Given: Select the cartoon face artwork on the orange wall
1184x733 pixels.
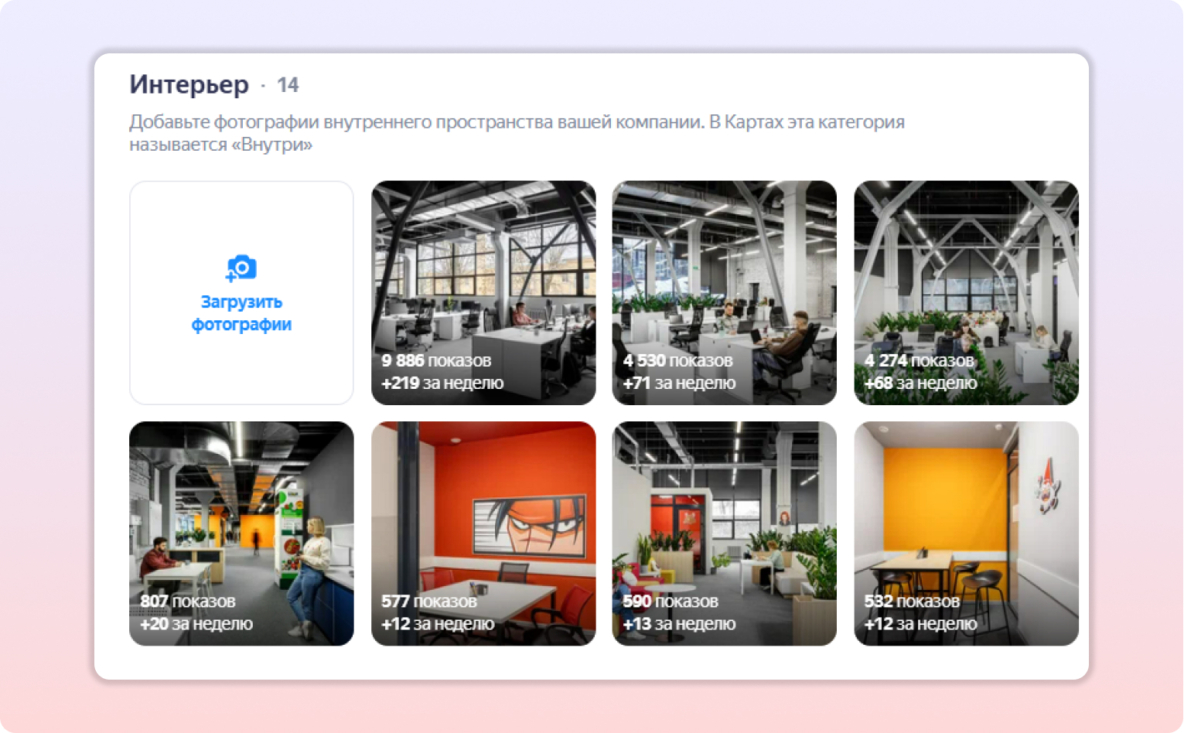Looking at the screenshot, I should pos(529,526).
